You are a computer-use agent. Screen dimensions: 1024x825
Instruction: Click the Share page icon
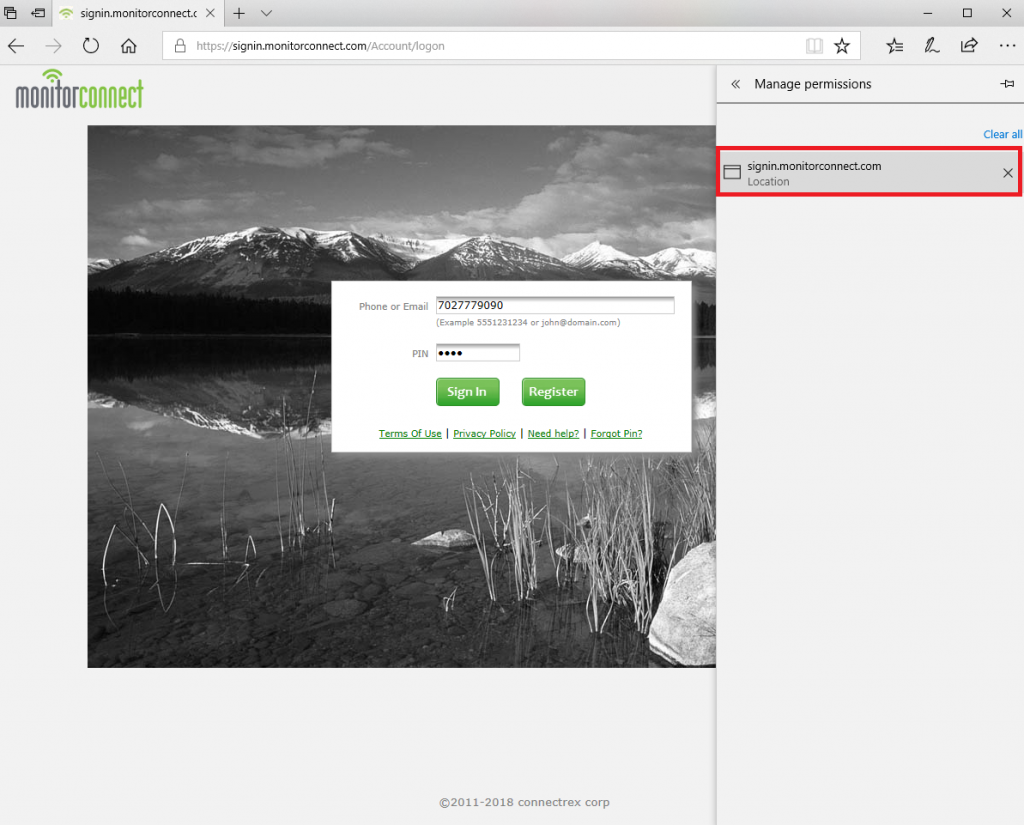coord(968,46)
